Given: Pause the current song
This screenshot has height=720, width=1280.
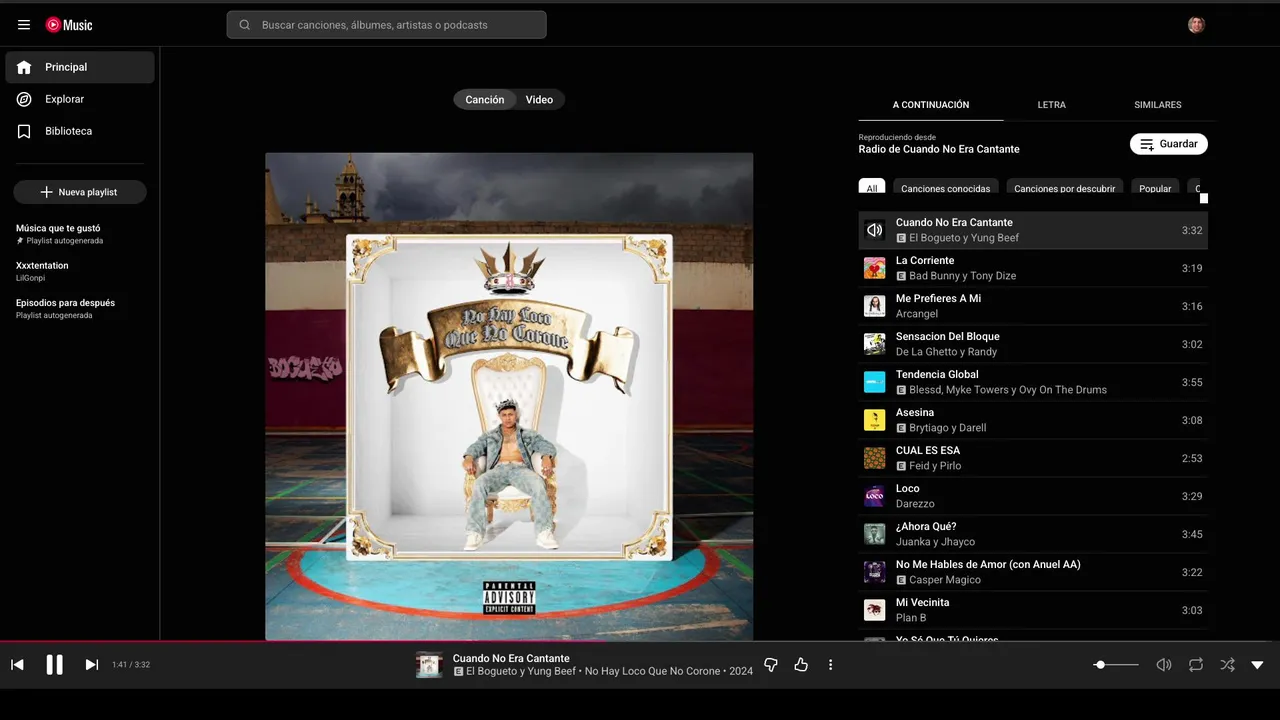Looking at the screenshot, I should 55,665.
